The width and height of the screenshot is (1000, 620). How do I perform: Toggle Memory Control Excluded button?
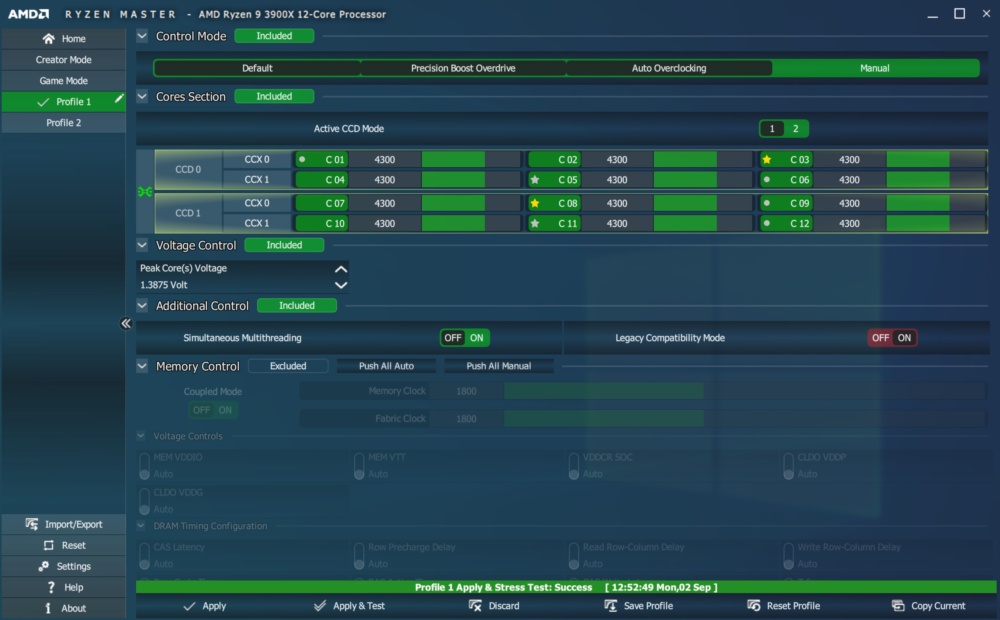tap(288, 366)
